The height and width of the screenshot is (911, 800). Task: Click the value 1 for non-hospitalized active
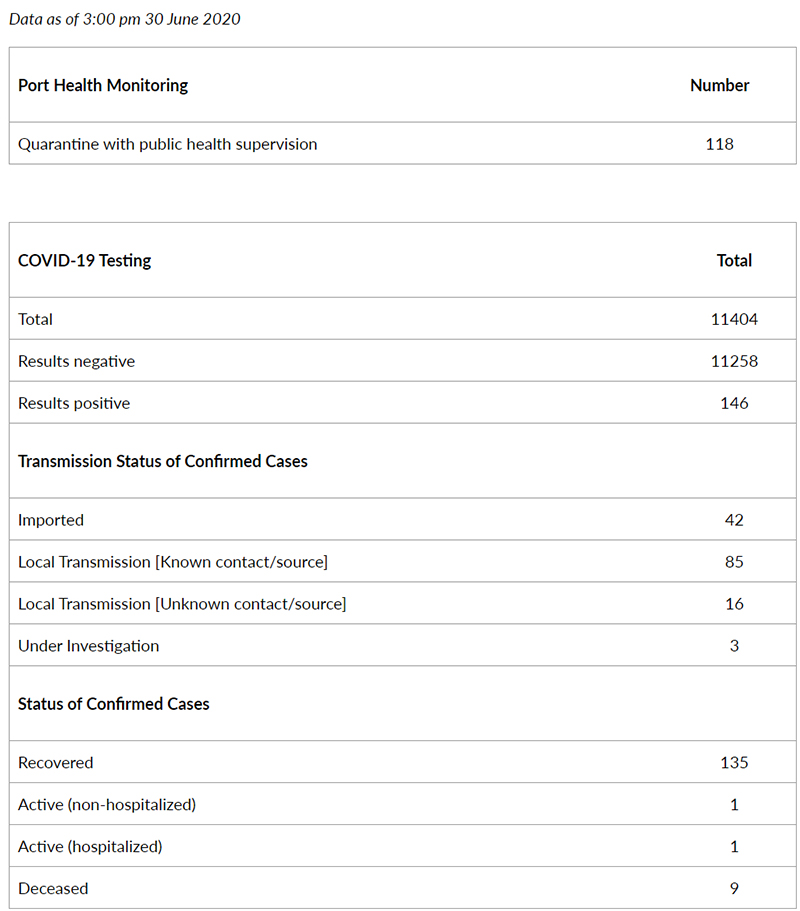[x=734, y=805]
